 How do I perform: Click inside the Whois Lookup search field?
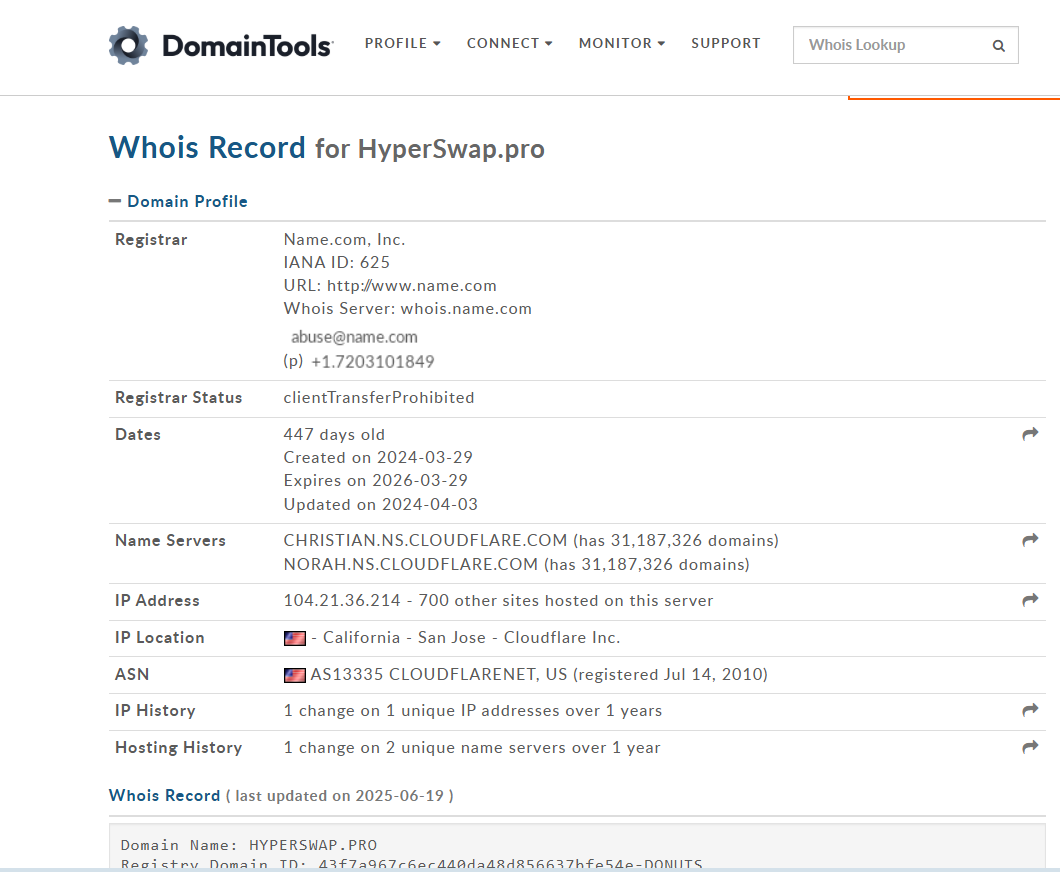point(890,45)
